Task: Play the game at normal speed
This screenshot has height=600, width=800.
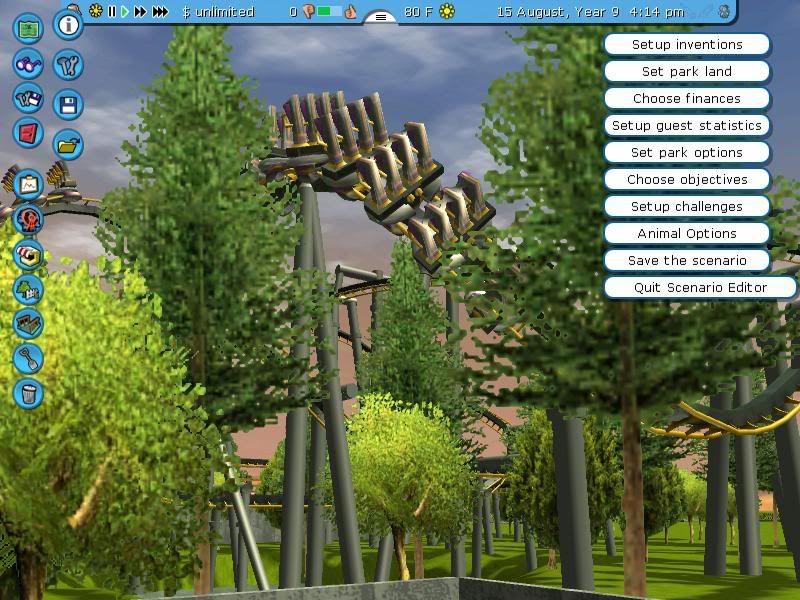Action: tap(124, 11)
